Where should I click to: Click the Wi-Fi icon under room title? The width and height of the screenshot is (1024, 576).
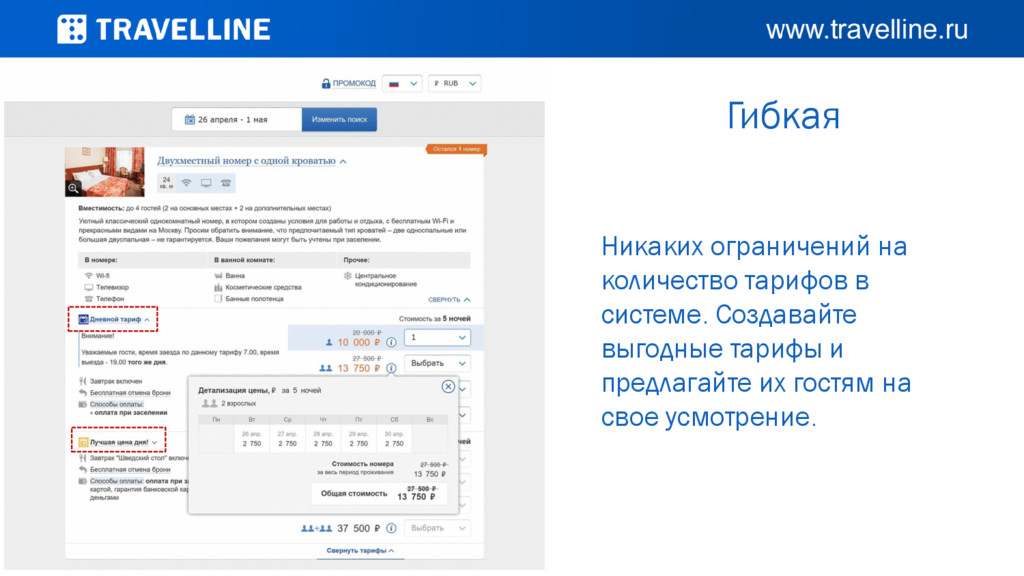tap(187, 183)
